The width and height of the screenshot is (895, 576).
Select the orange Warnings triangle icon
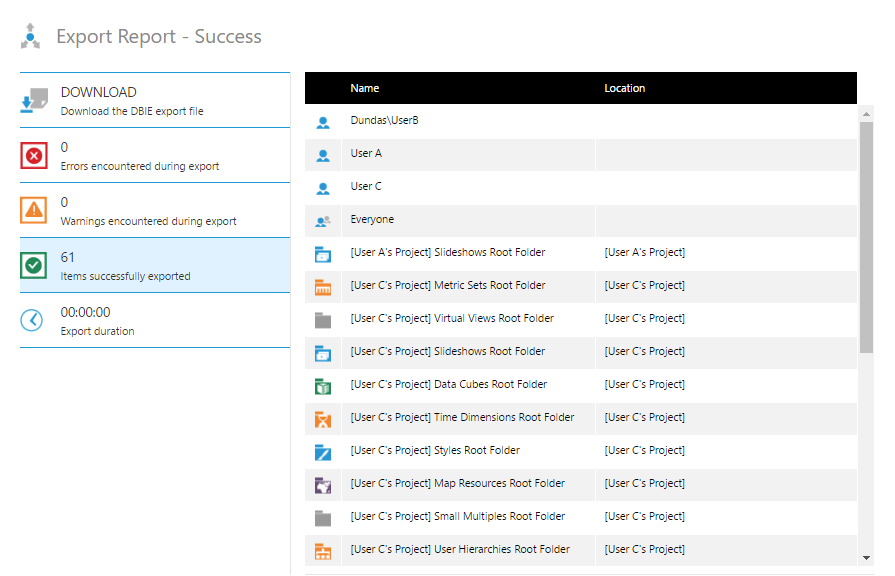tap(34, 210)
